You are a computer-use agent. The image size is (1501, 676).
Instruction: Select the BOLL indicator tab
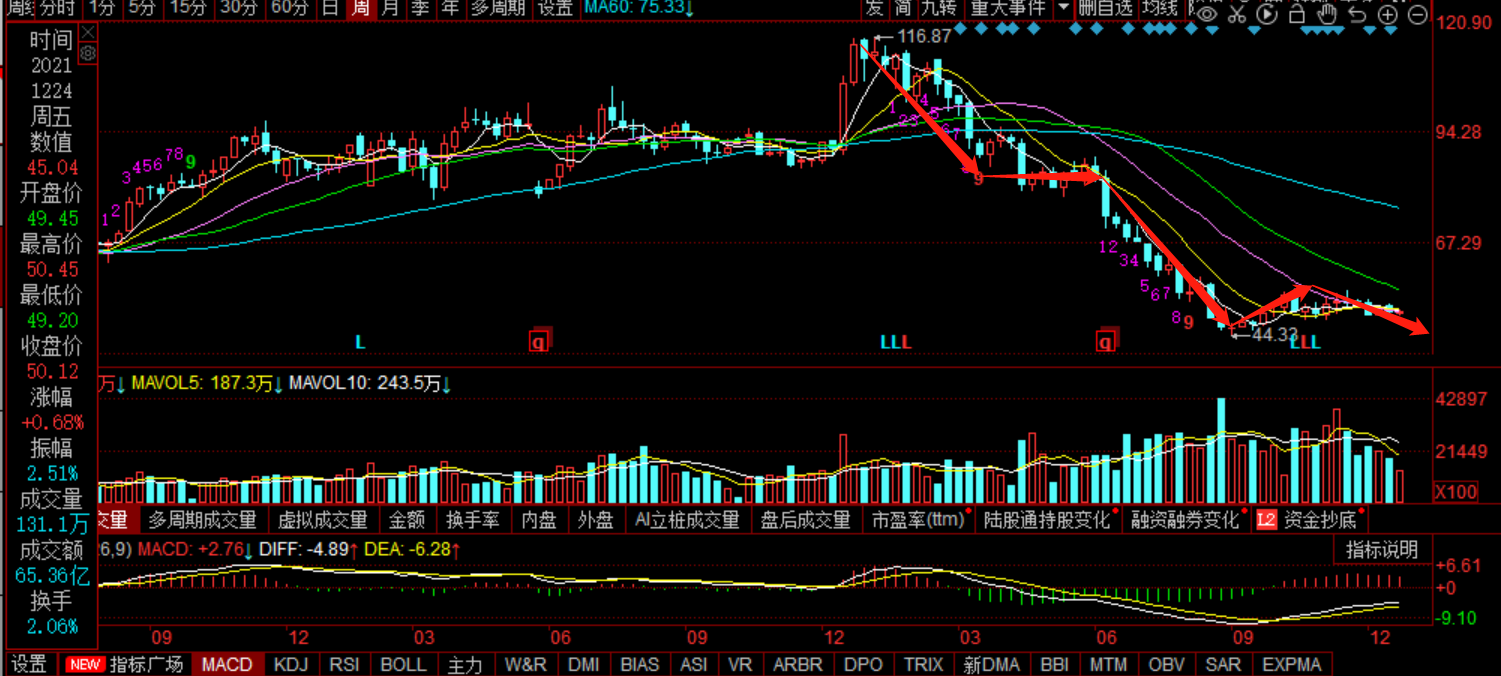point(403,665)
